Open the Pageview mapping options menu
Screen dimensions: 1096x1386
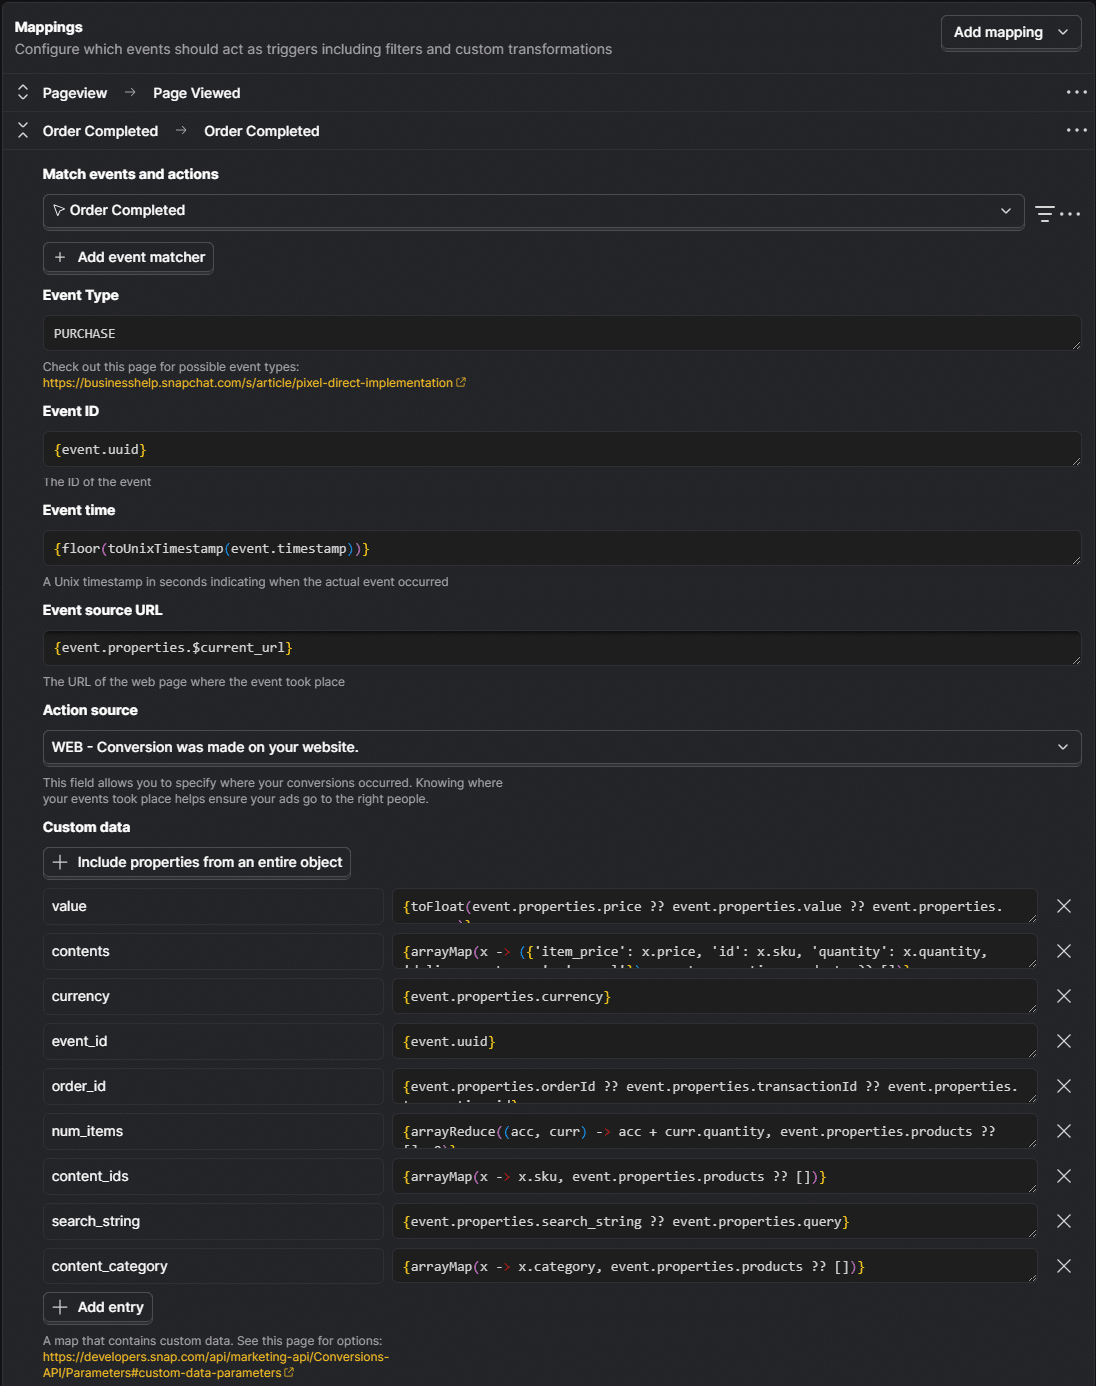1076,92
